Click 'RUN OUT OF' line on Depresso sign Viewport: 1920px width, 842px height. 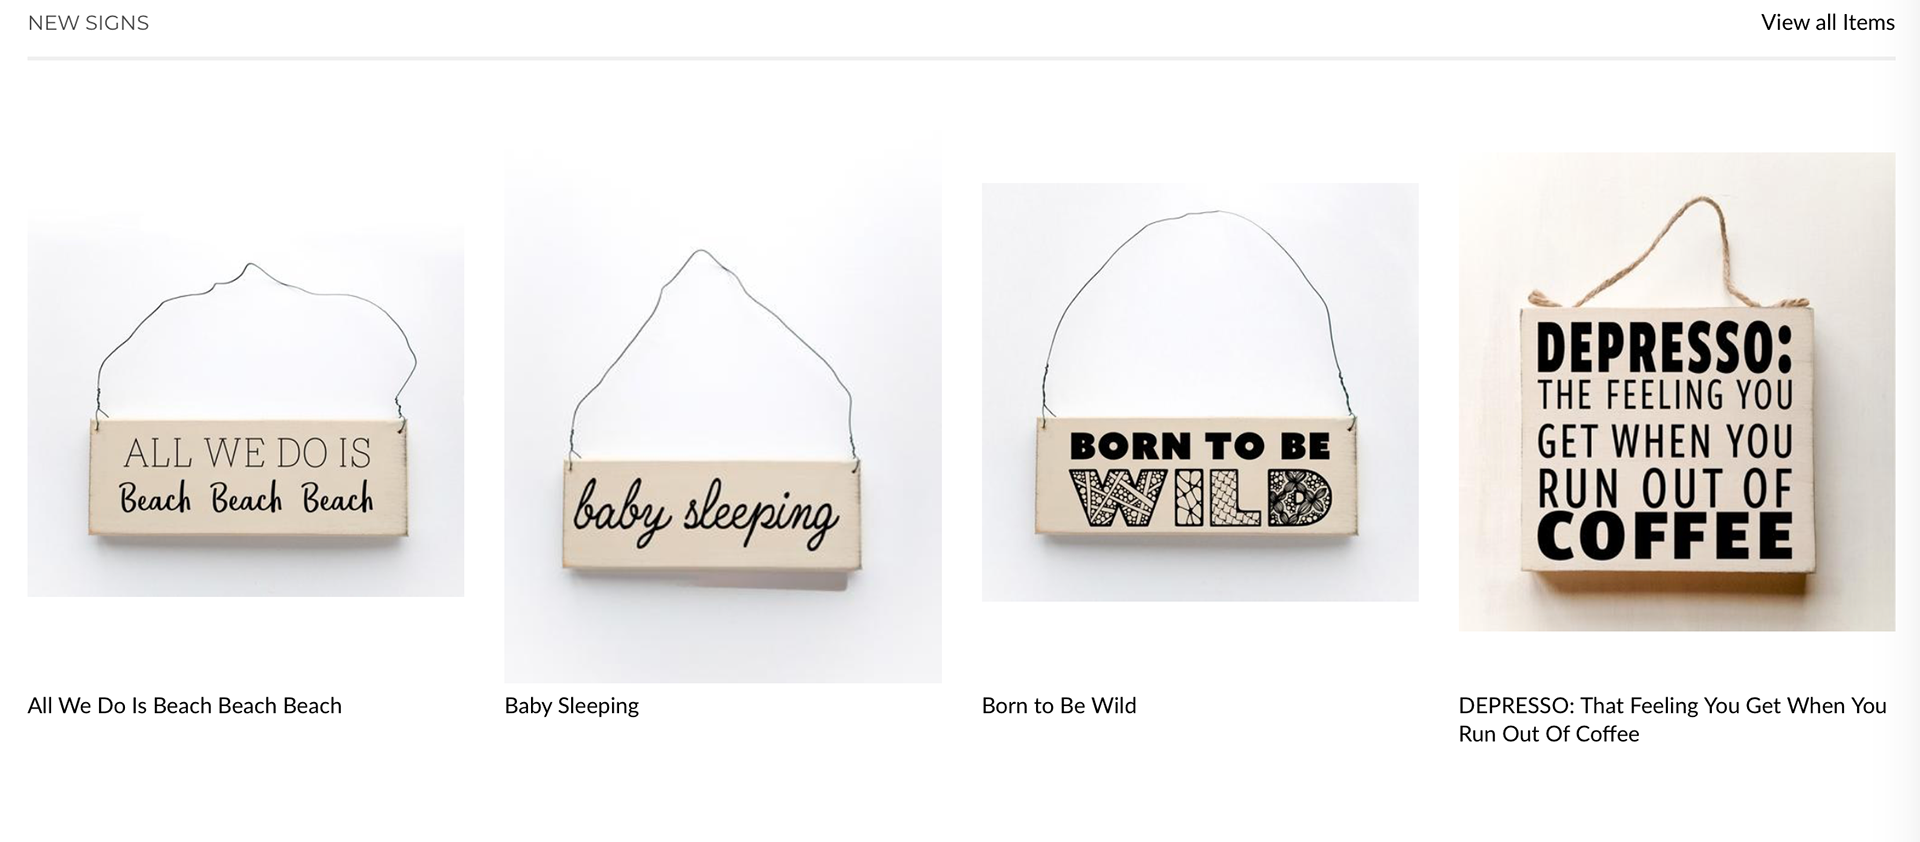[1665, 489]
